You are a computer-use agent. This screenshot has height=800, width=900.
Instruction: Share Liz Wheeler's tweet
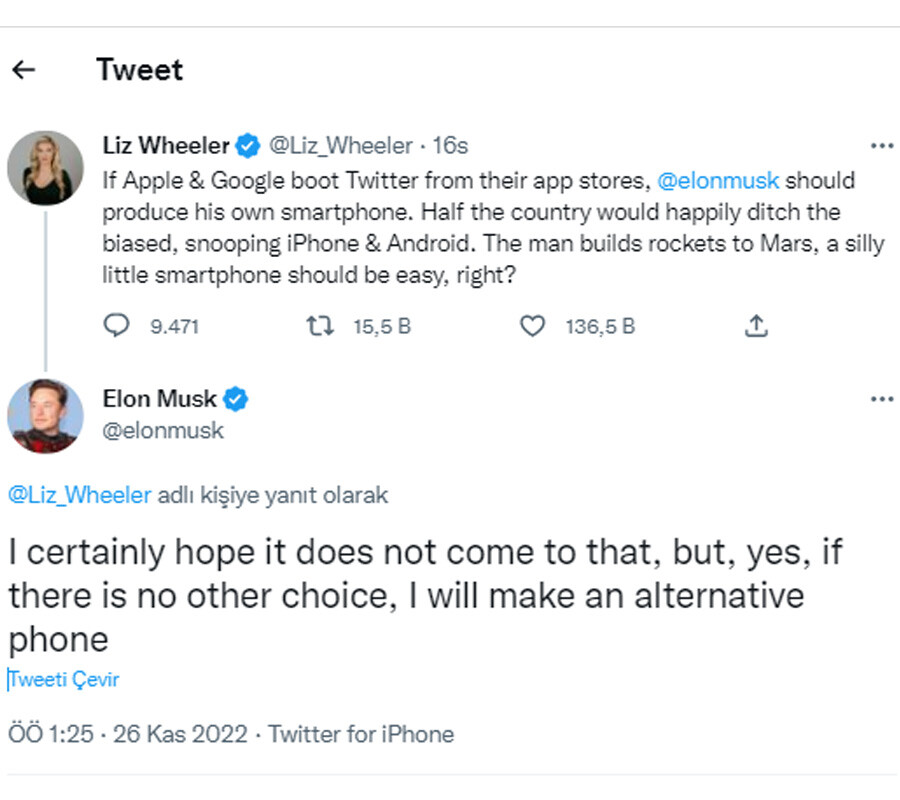[756, 326]
